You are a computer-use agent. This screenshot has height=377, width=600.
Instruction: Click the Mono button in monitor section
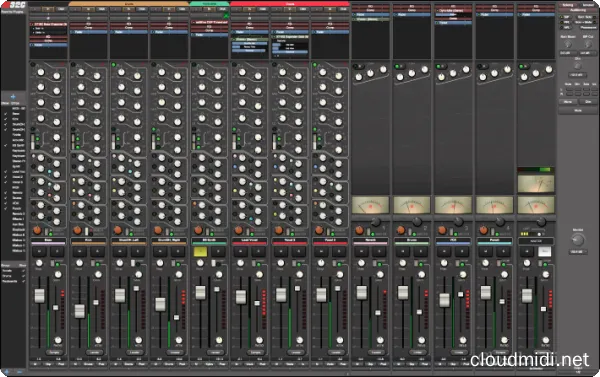click(568, 102)
